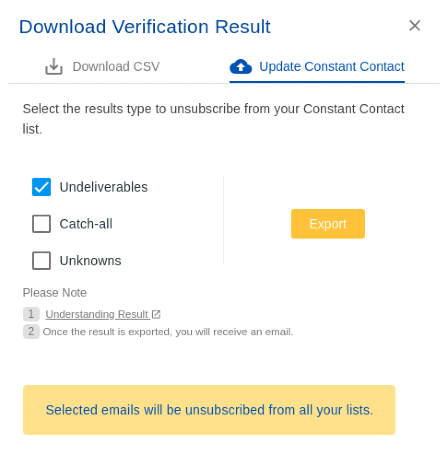This screenshot has width=448, height=467.
Task: Open the Understanding Result link
Action: pyautogui.click(x=97, y=314)
